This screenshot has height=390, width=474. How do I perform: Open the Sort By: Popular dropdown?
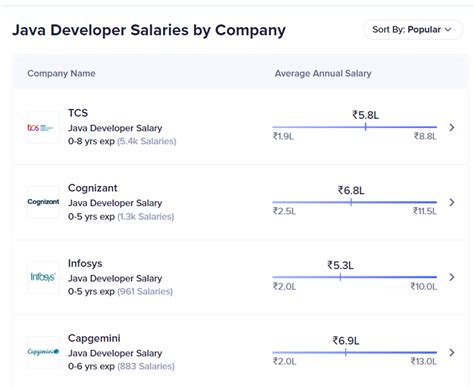point(413,30)
